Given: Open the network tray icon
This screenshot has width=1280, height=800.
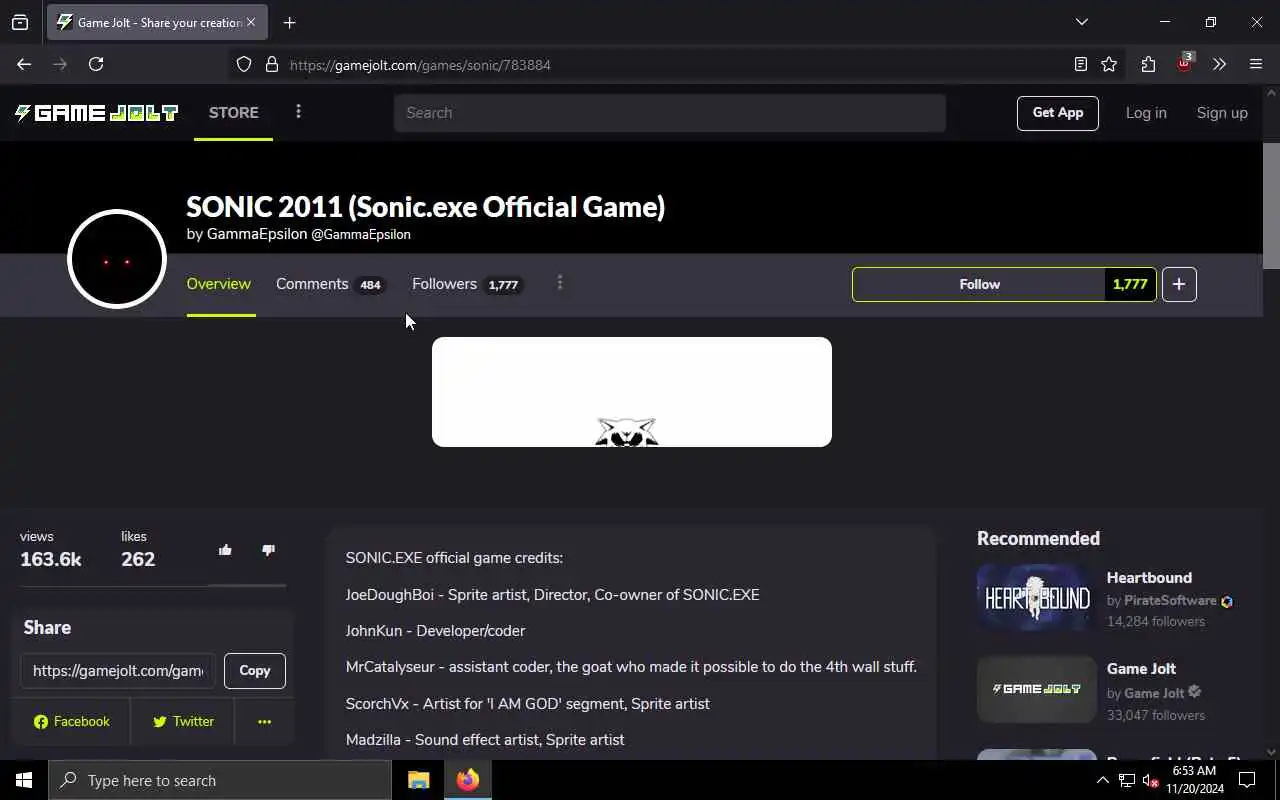Looking at the screenshot, I should 1127,780.
